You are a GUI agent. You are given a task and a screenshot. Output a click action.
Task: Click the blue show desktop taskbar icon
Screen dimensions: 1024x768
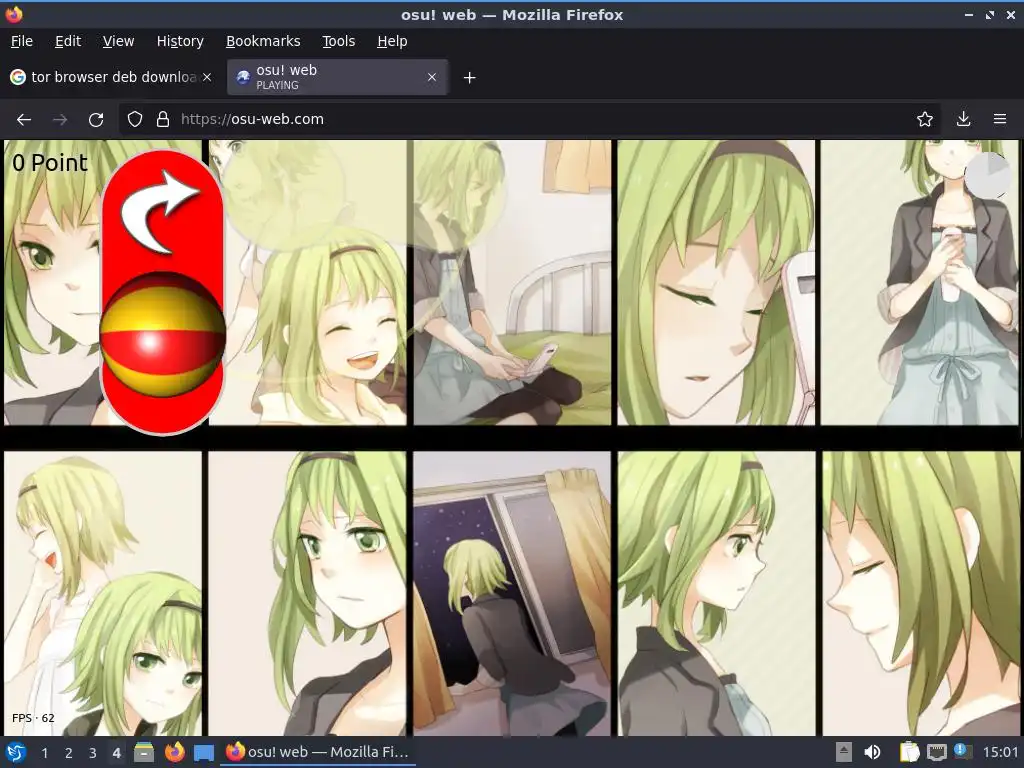pos(204,752)
